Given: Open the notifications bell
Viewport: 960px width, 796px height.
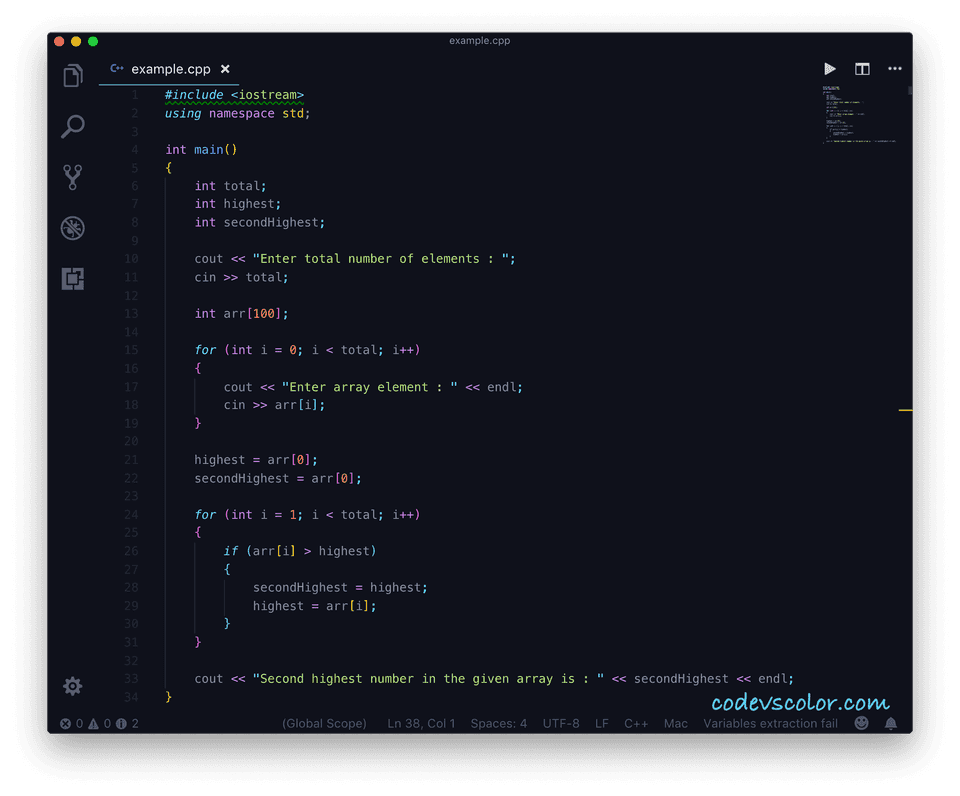Looking at the screenshot, I should (x=891, y=722).
